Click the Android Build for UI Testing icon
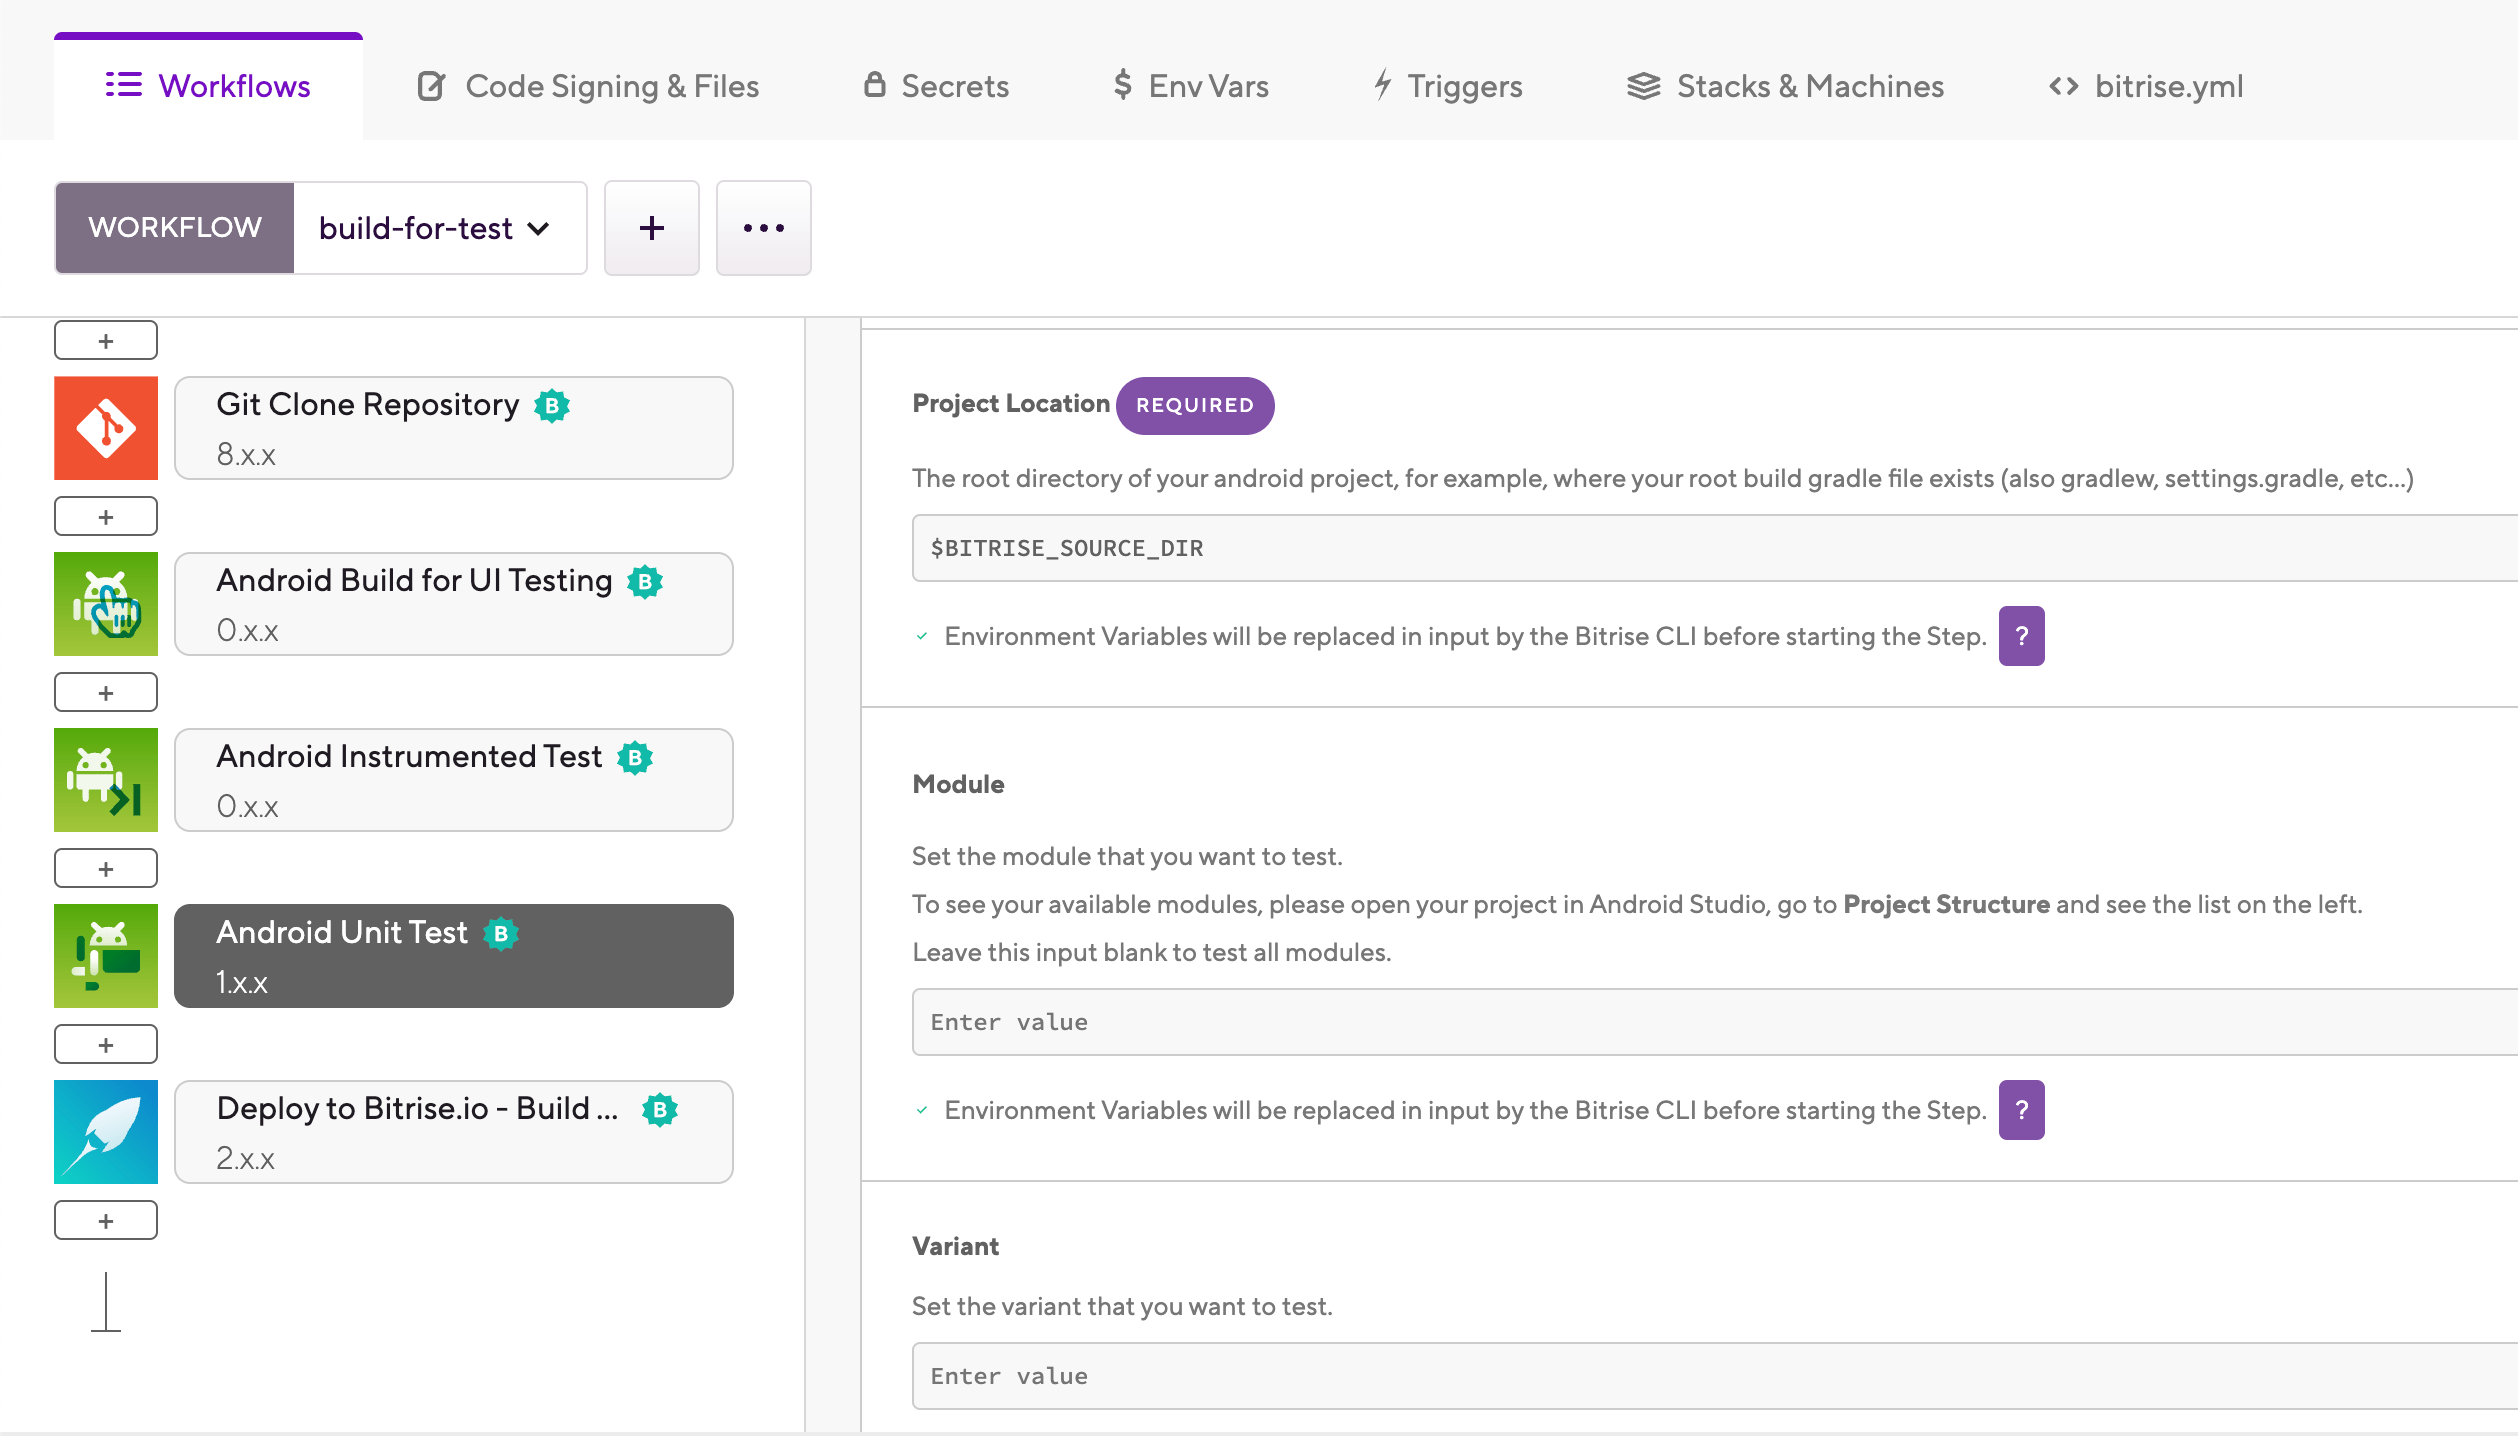This screenshot has width=2518, height=1436. 106,604
